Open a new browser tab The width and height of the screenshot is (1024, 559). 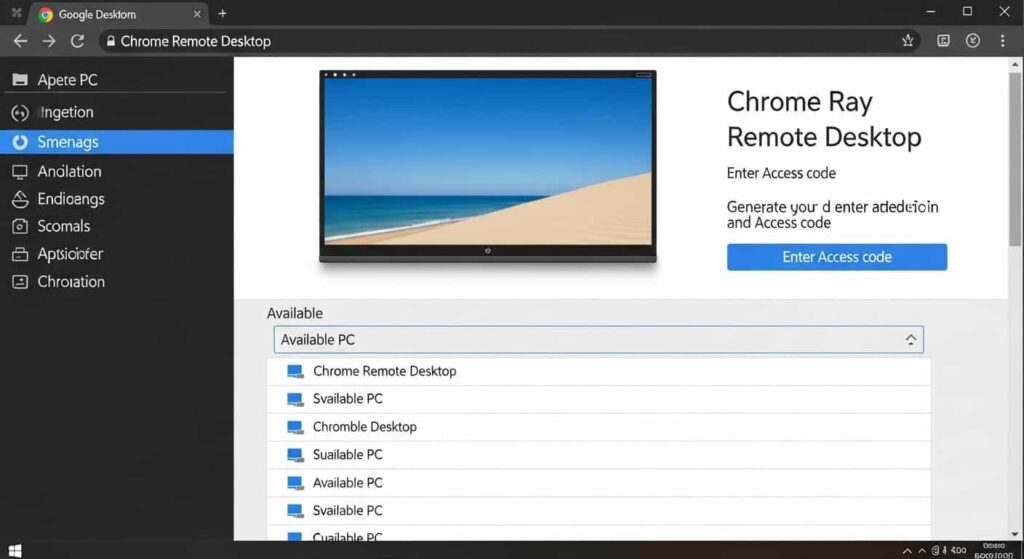pos(222,13)
